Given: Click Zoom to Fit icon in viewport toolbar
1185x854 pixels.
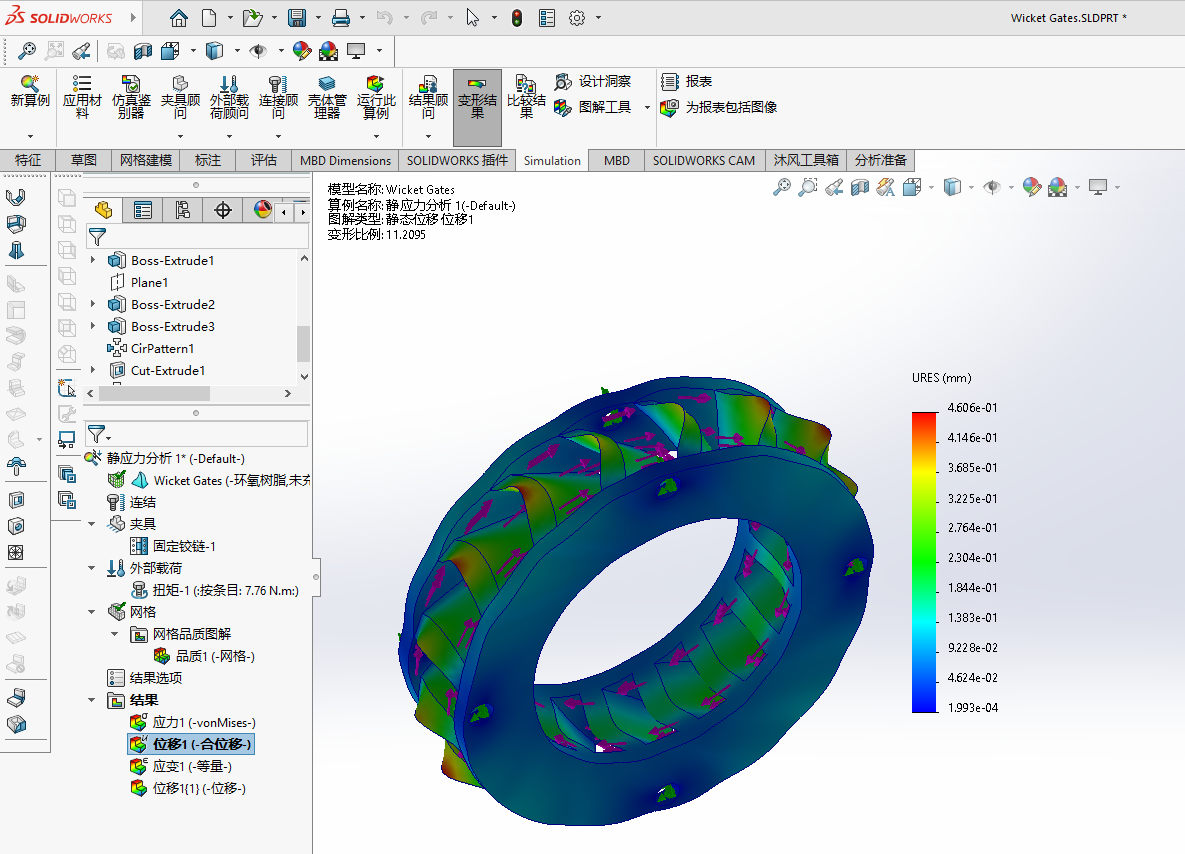Looking at the screenshot, I should click(x=781, y=187).
